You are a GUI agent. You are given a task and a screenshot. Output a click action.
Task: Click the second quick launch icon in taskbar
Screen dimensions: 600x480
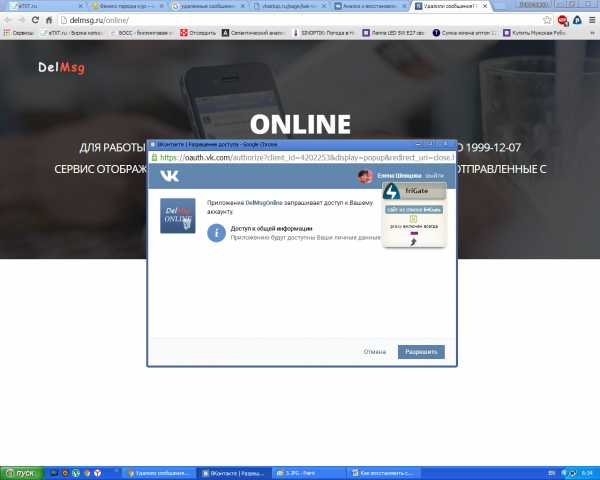(x=65, y=473)
